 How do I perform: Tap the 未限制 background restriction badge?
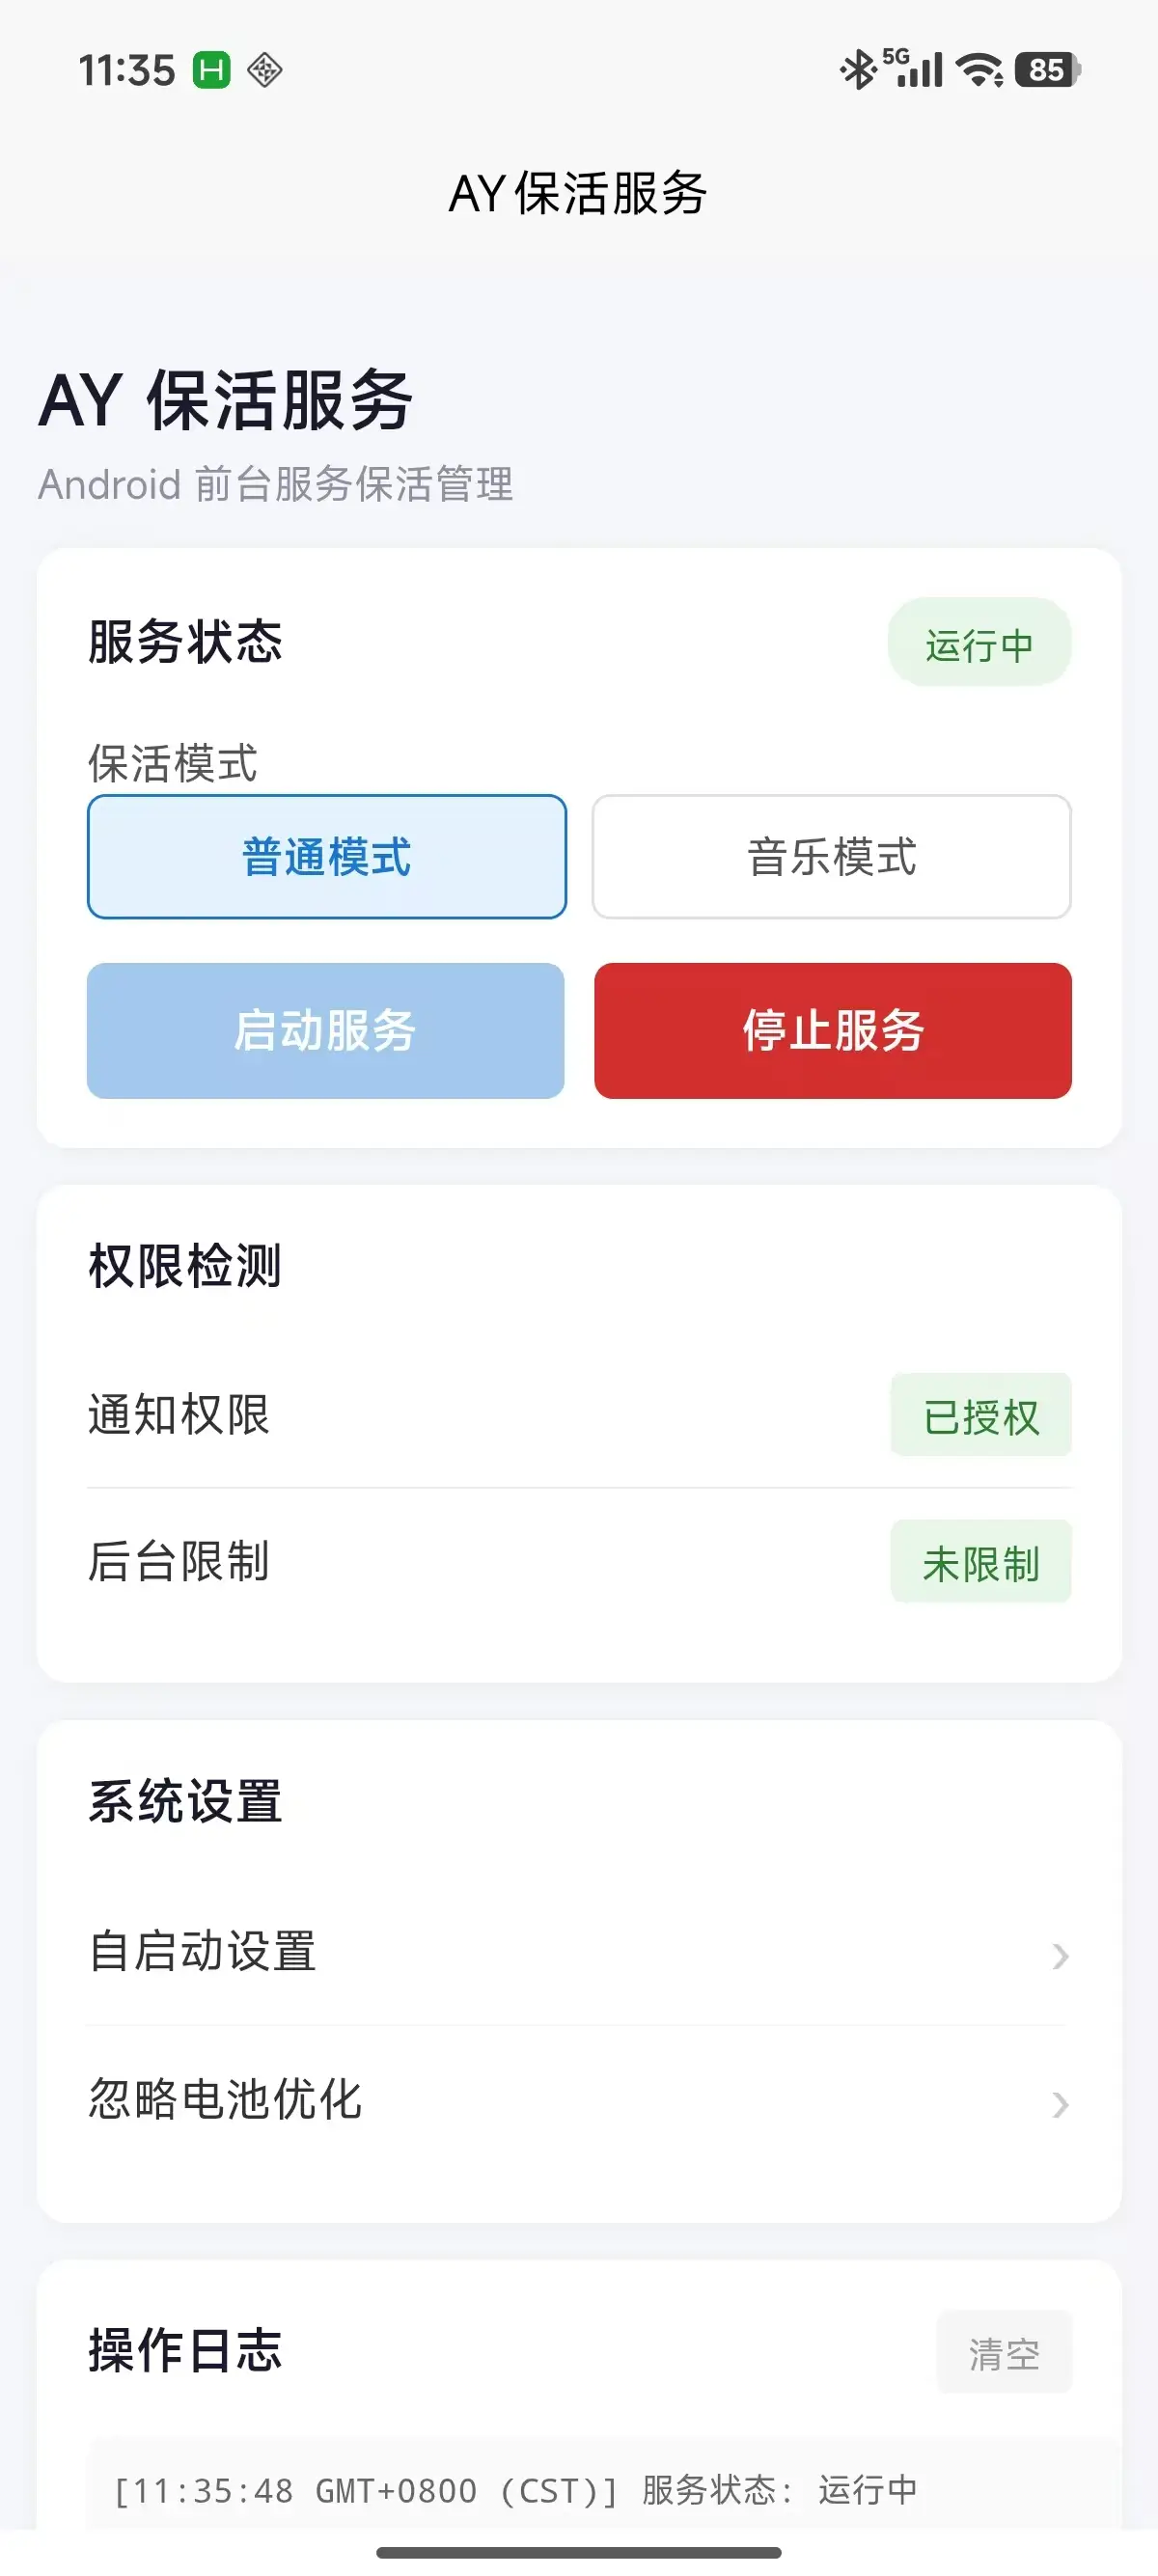click(980, 1563)
